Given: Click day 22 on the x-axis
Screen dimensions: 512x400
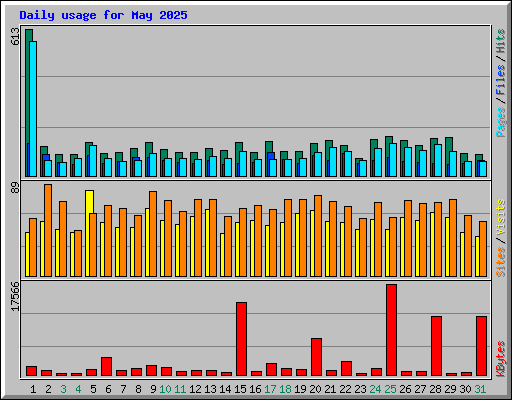Looking at the screenshot, I should (345, 389).
